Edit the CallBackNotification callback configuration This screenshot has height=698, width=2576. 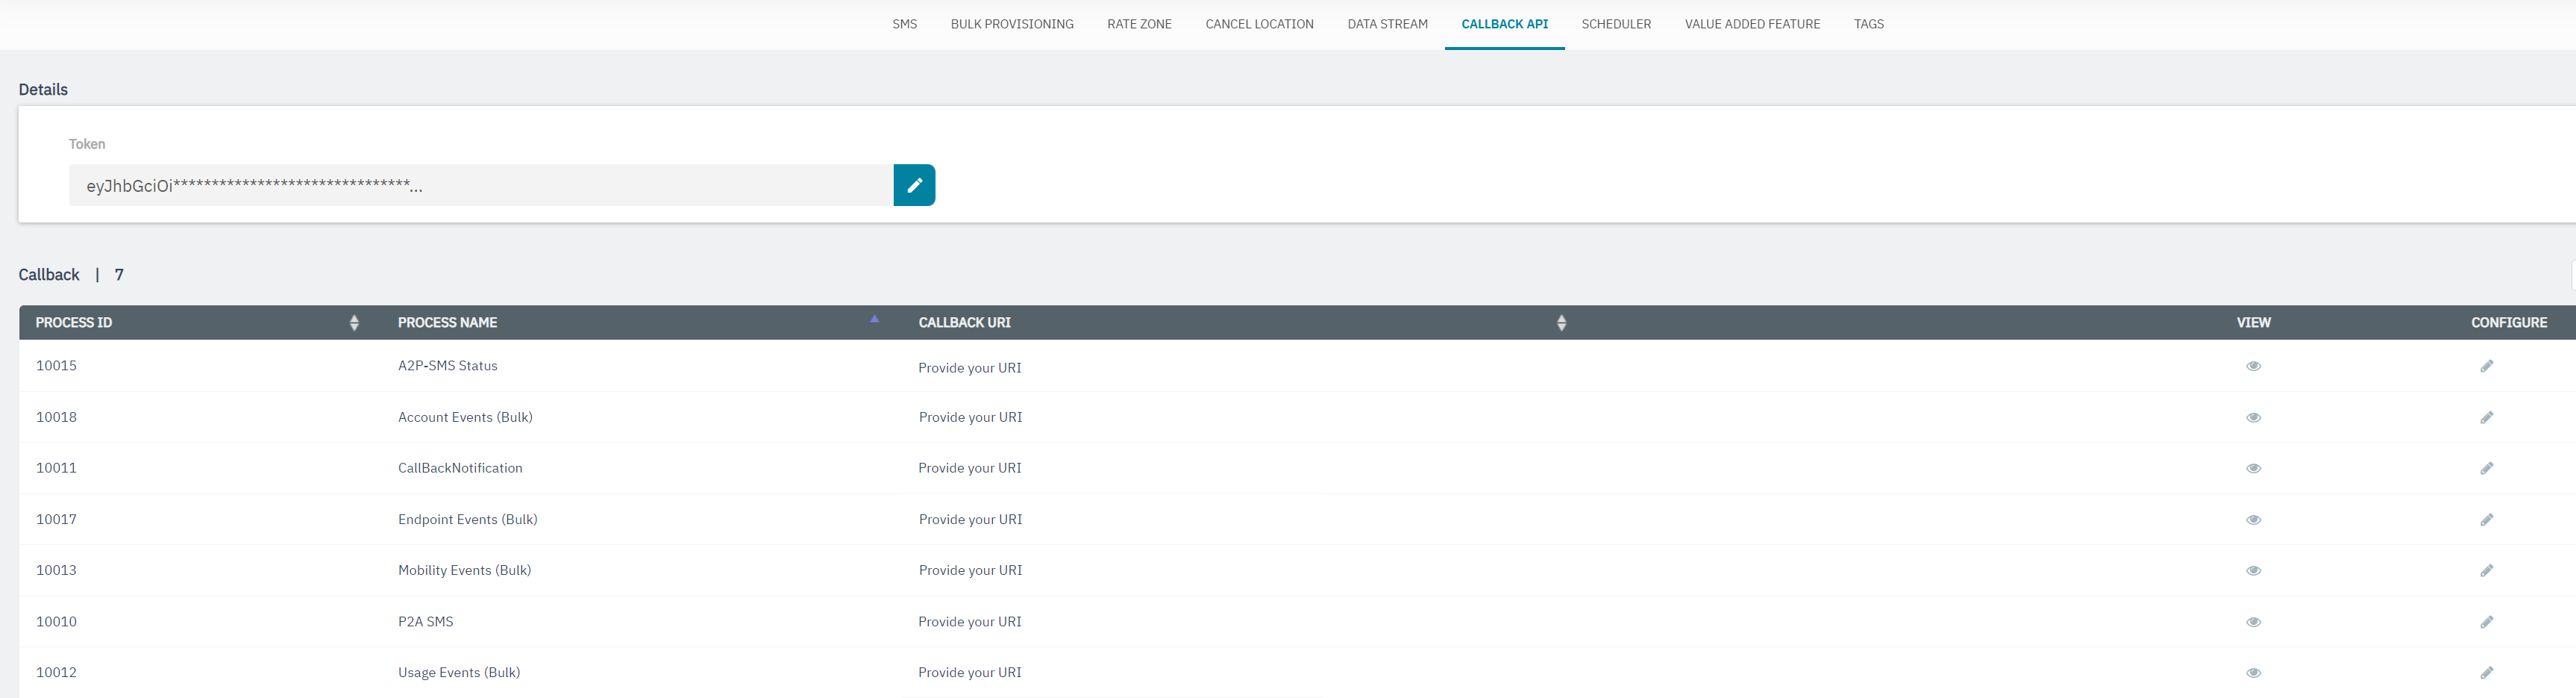click(x=2486, y=468)
